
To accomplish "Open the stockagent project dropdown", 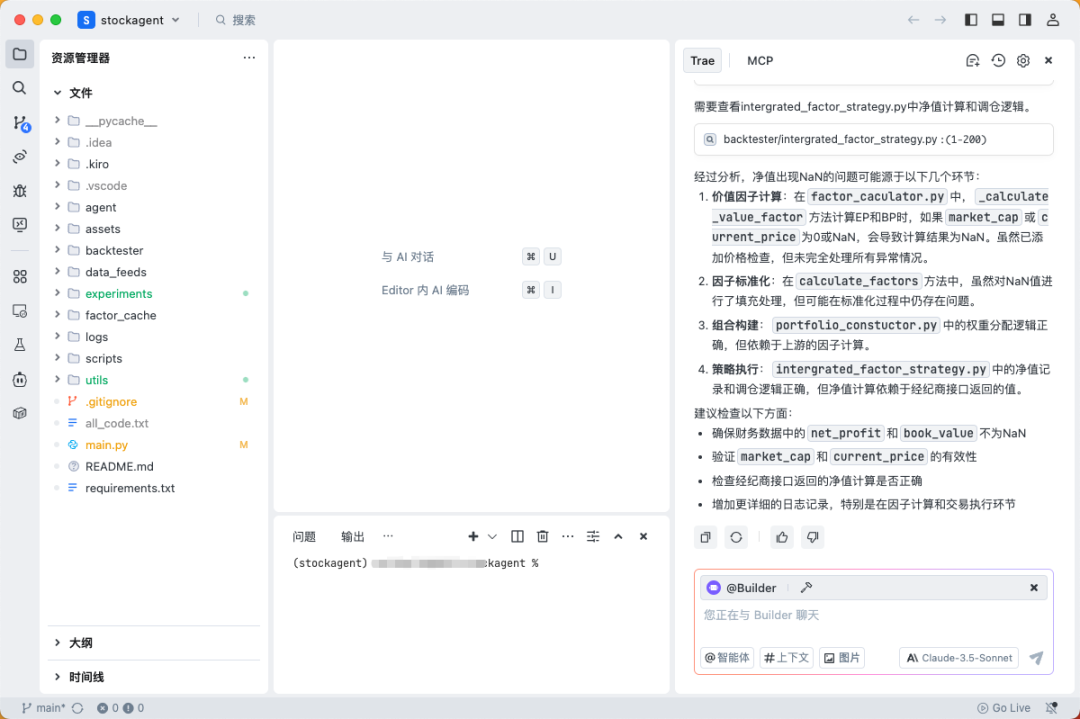I will pos(129,20).
